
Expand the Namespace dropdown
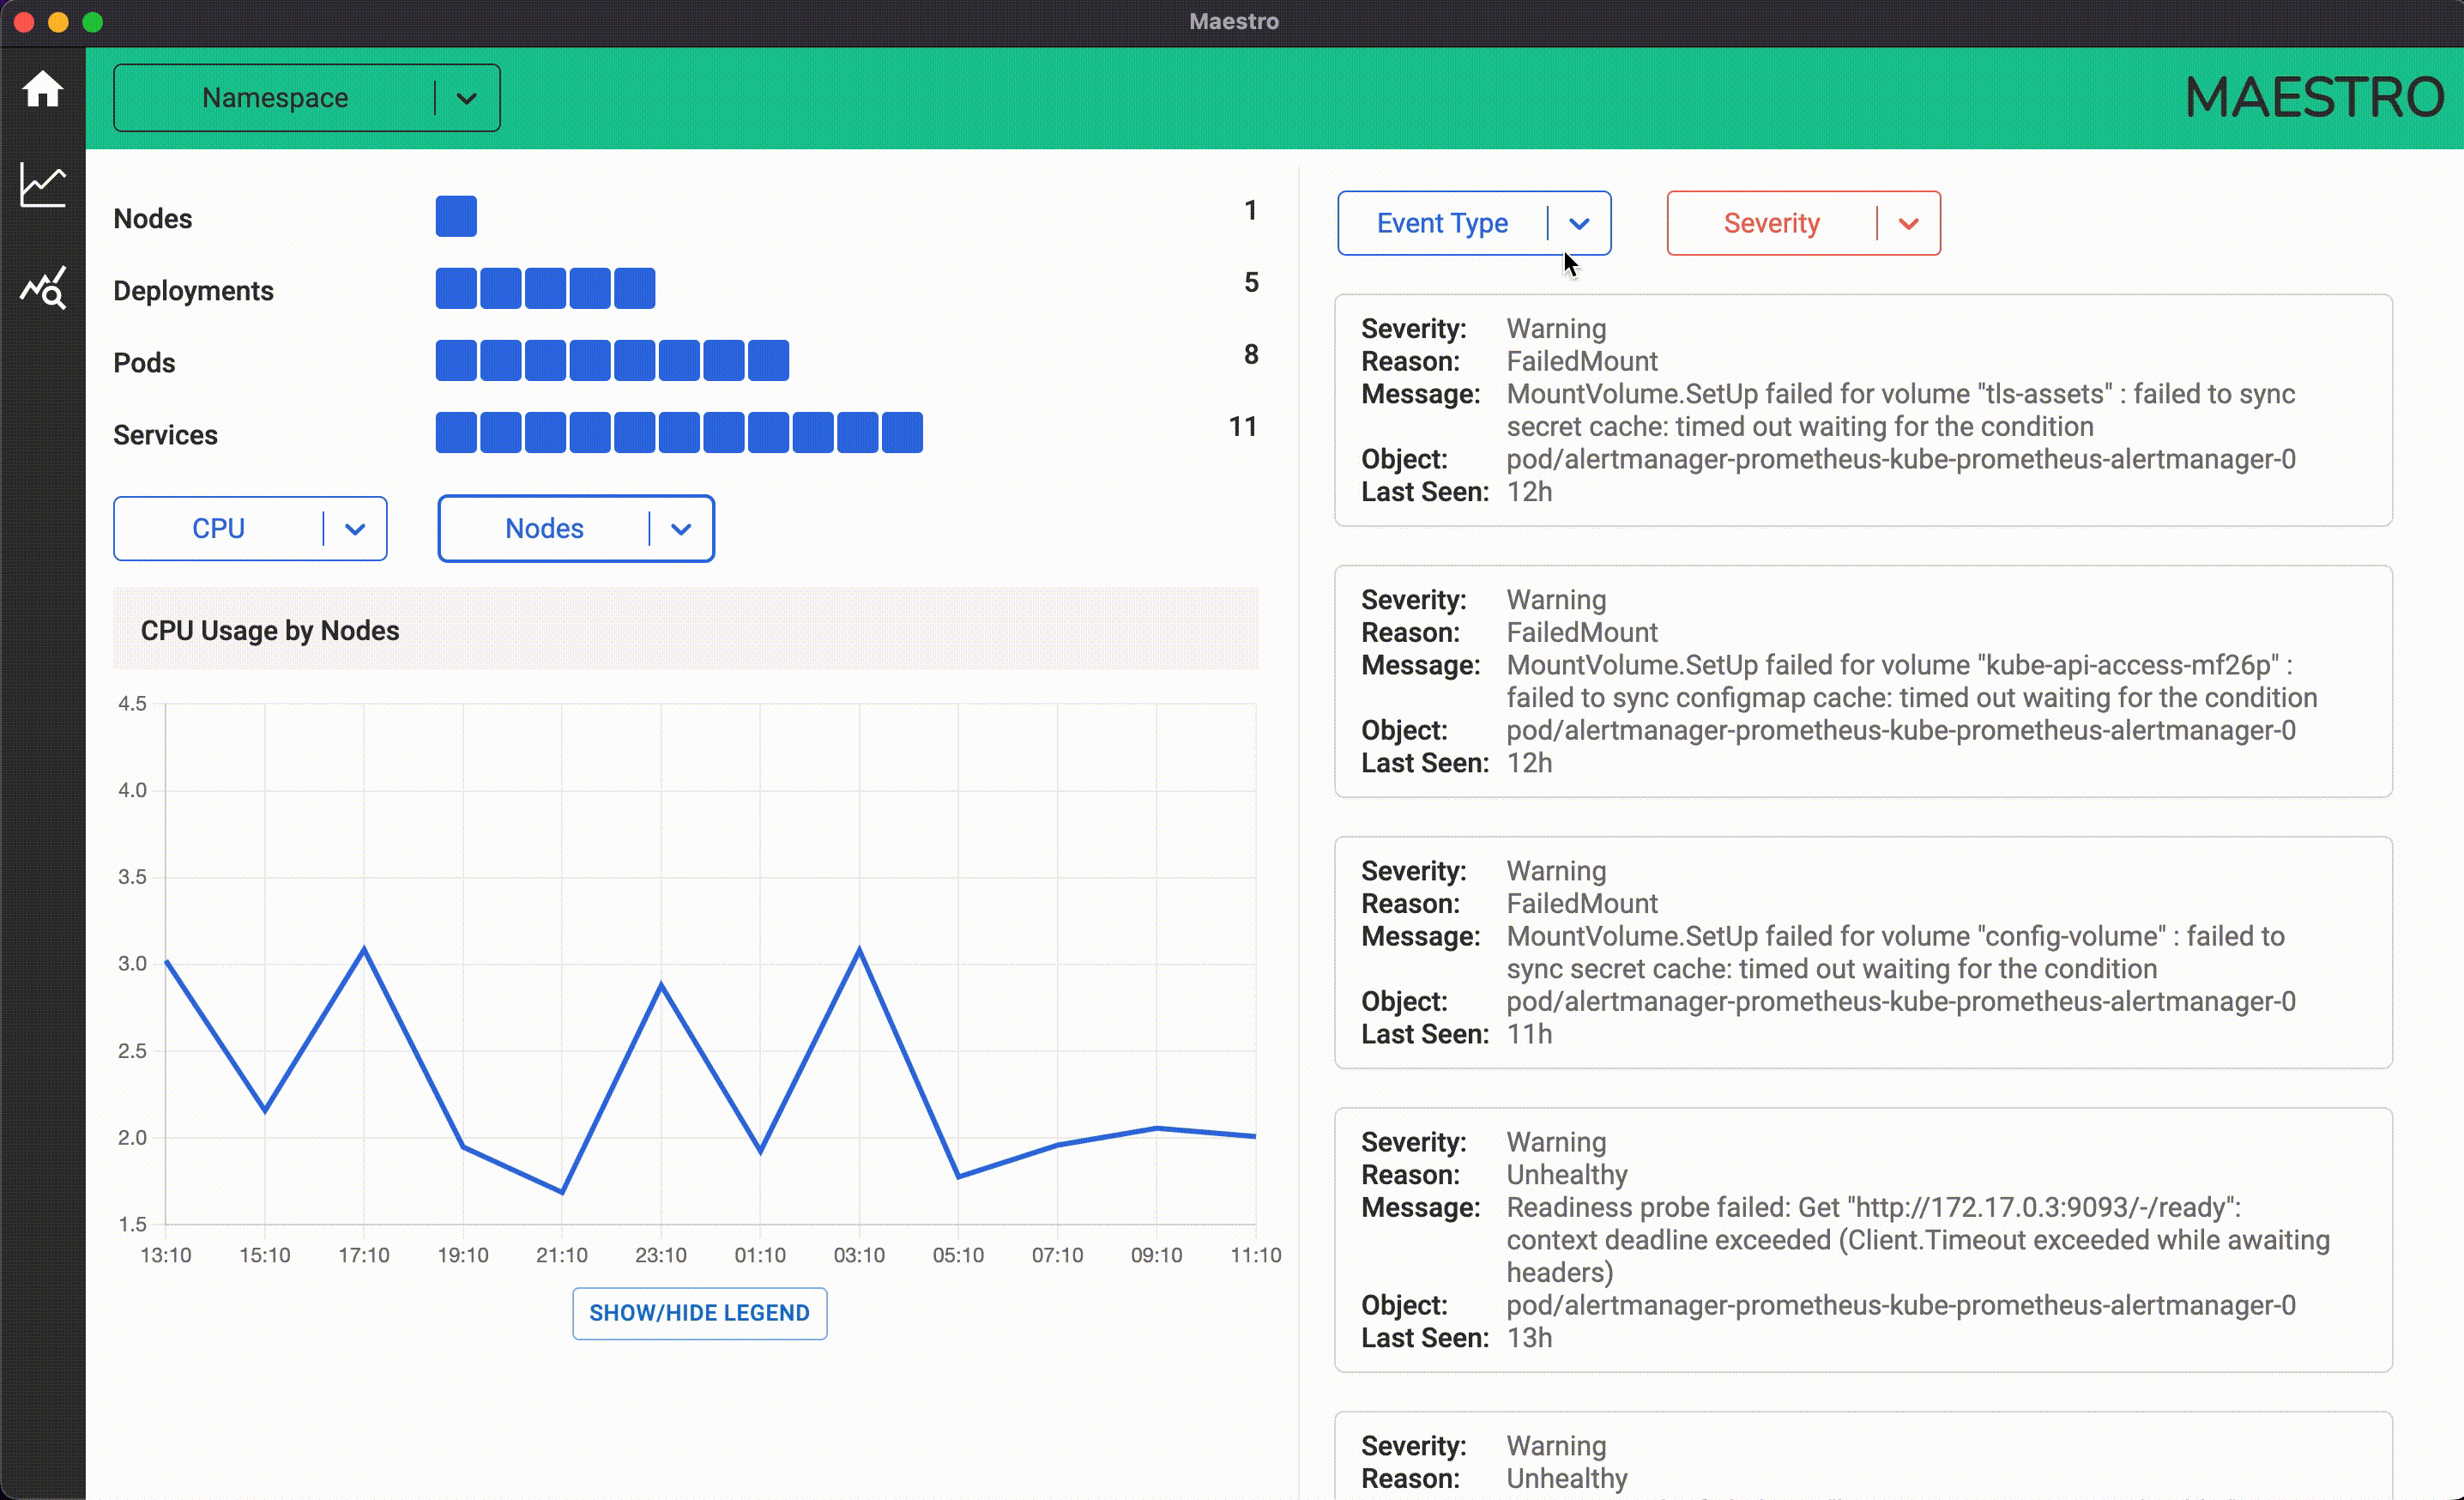tap(275, 98)
